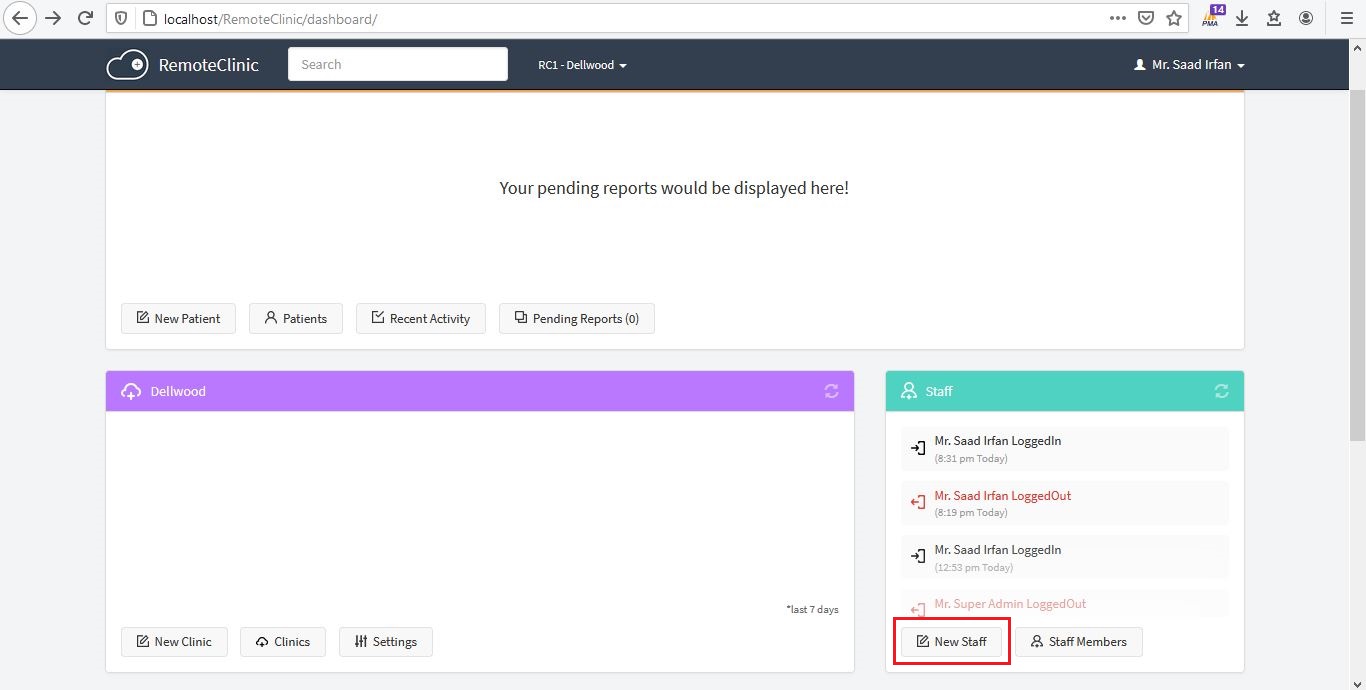Click the Search input field
The image size is (1366, 690).
coord(397,64)
